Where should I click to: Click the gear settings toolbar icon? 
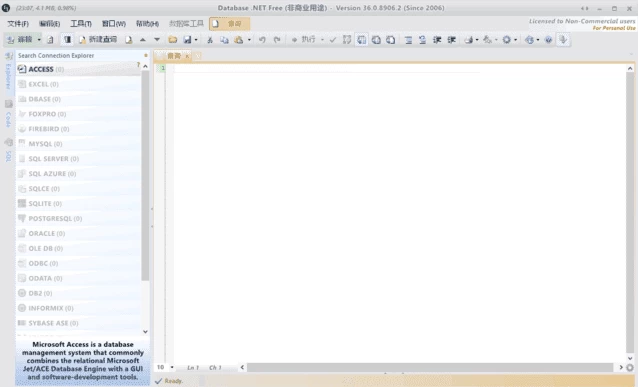pos(507,39)
